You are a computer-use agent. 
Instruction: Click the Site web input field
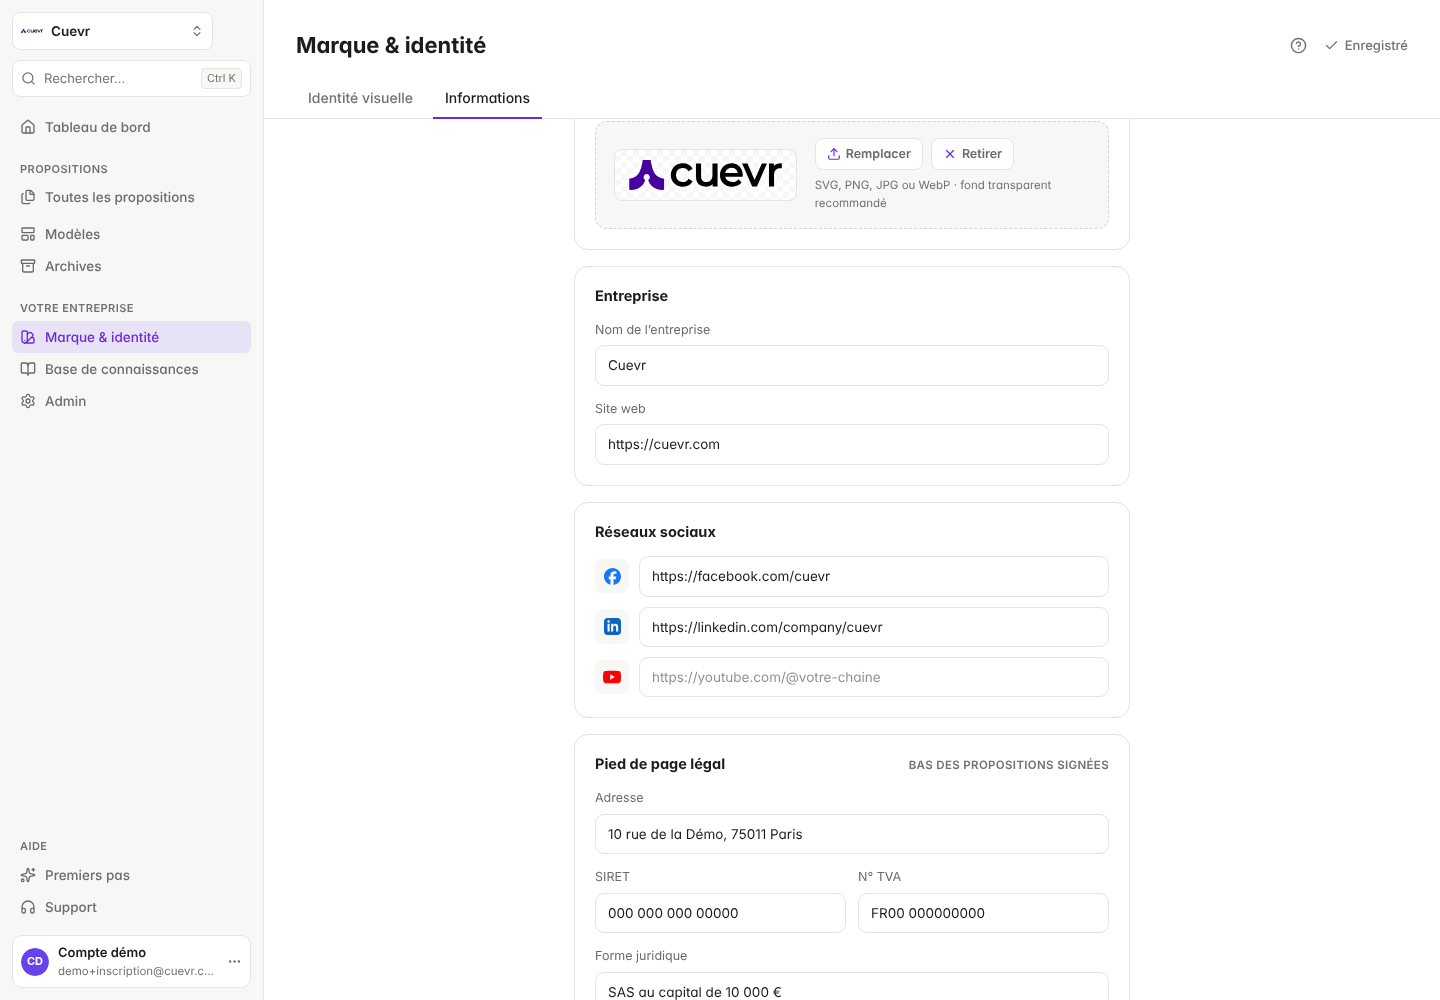click(852, 444)
